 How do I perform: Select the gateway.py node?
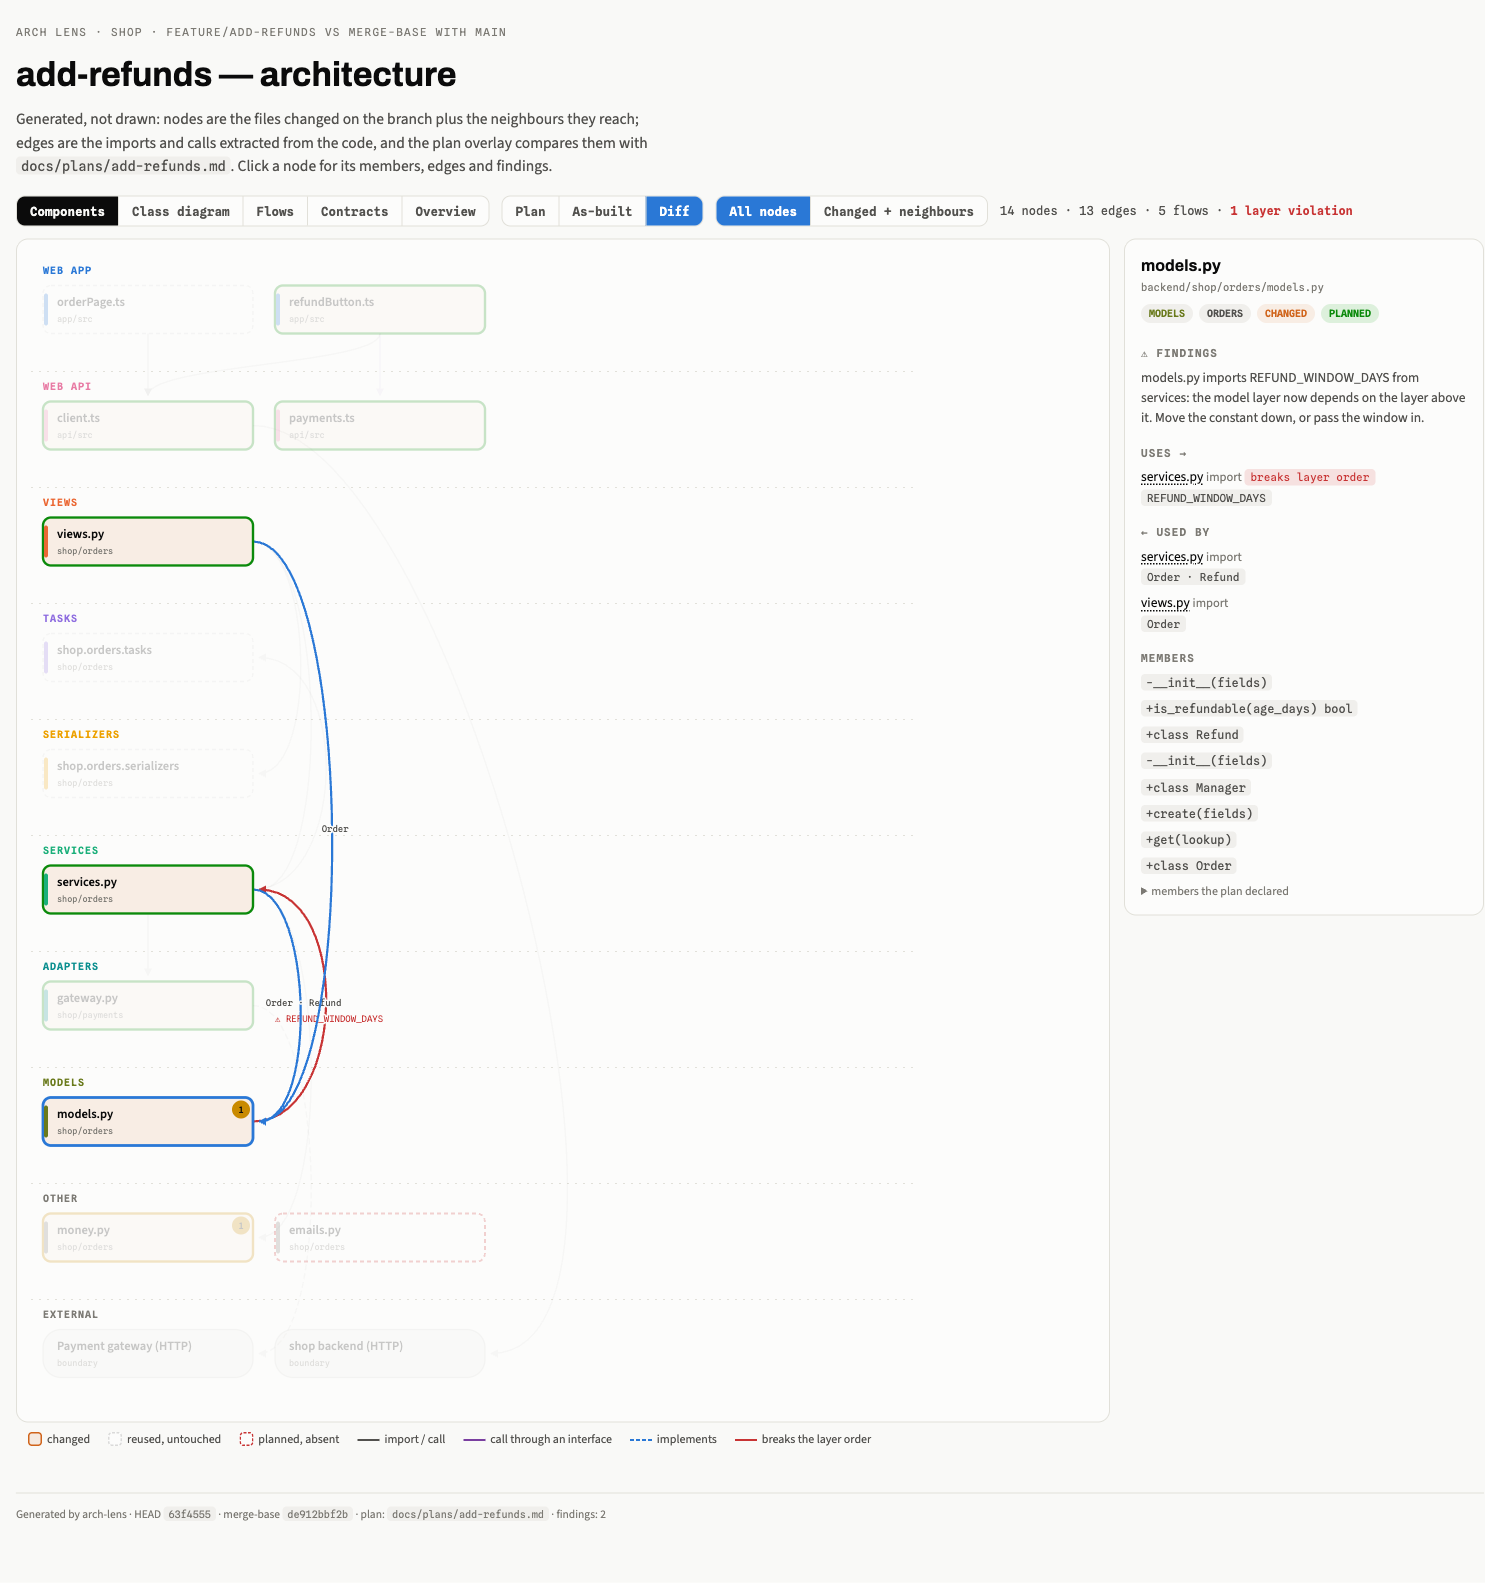click(x=148, y=1005)
